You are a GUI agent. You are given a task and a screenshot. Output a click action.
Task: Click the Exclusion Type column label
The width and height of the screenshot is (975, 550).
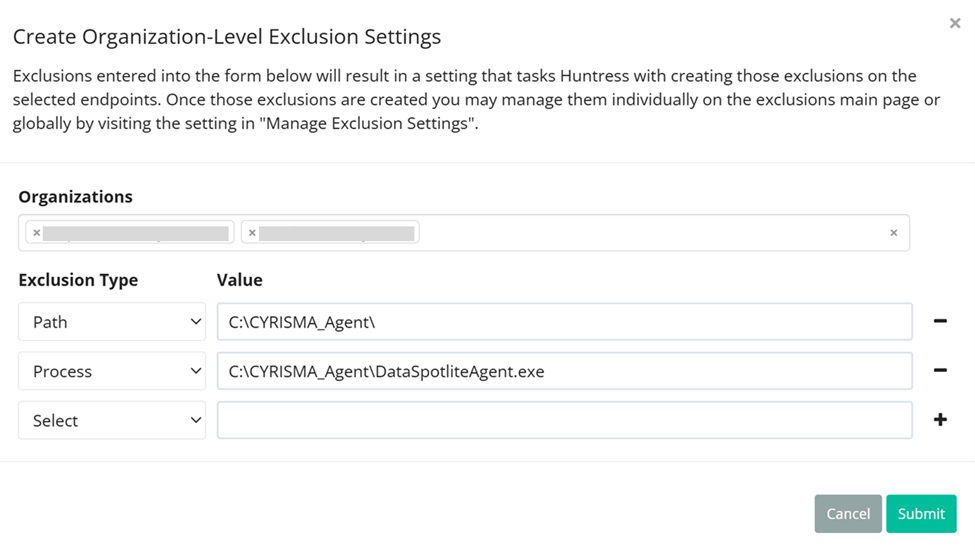coord(78,280)
